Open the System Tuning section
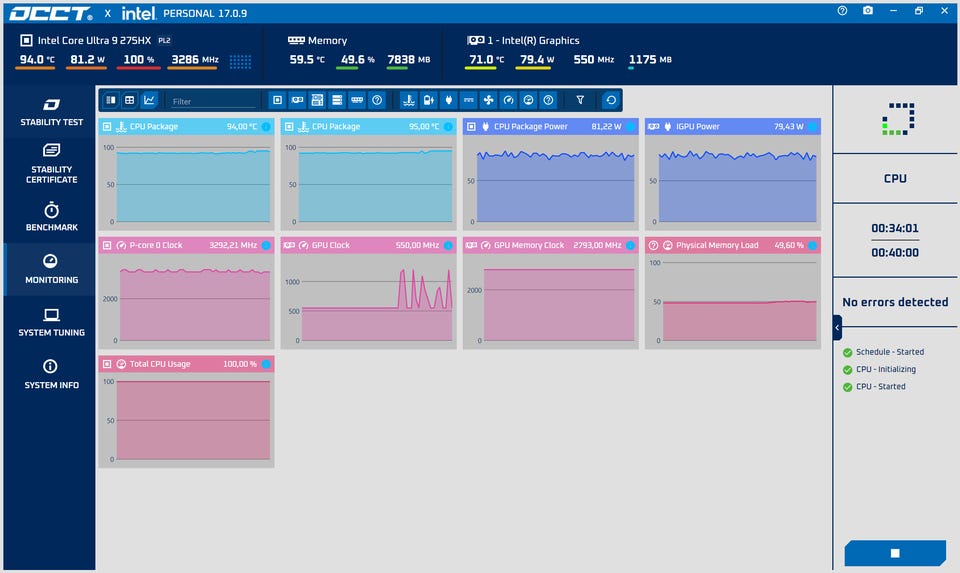Viewport: 960px width, 573px height. pos(51,322)
